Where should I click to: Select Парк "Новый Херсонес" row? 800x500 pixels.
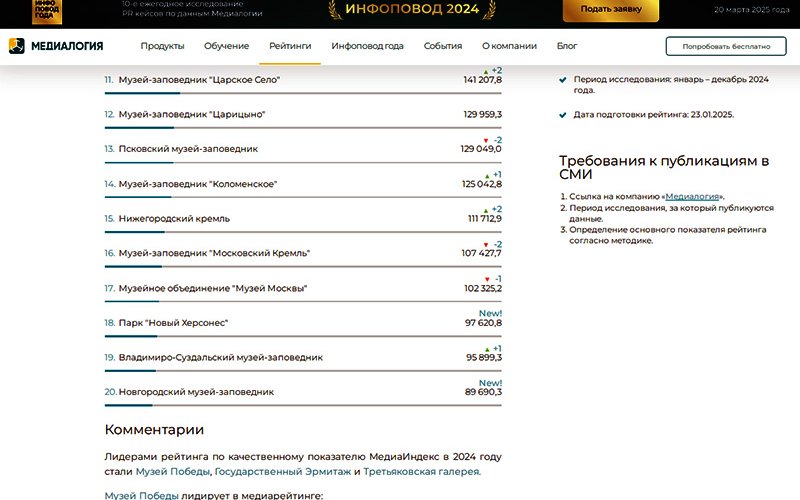303,323
